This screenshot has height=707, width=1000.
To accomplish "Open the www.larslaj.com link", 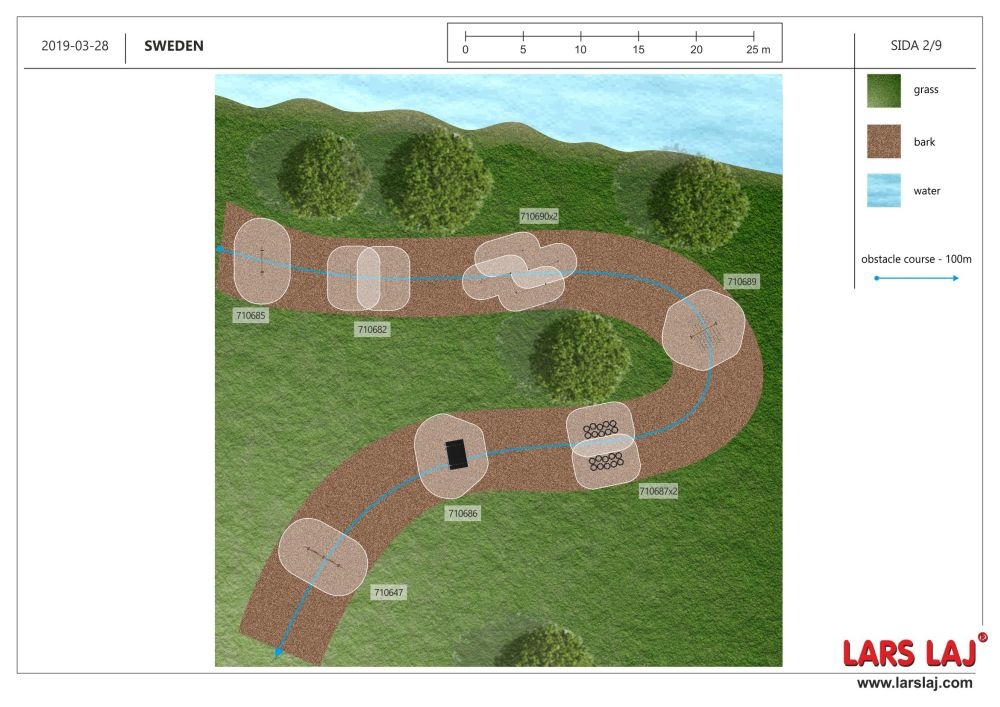I will tap(914, 683).
